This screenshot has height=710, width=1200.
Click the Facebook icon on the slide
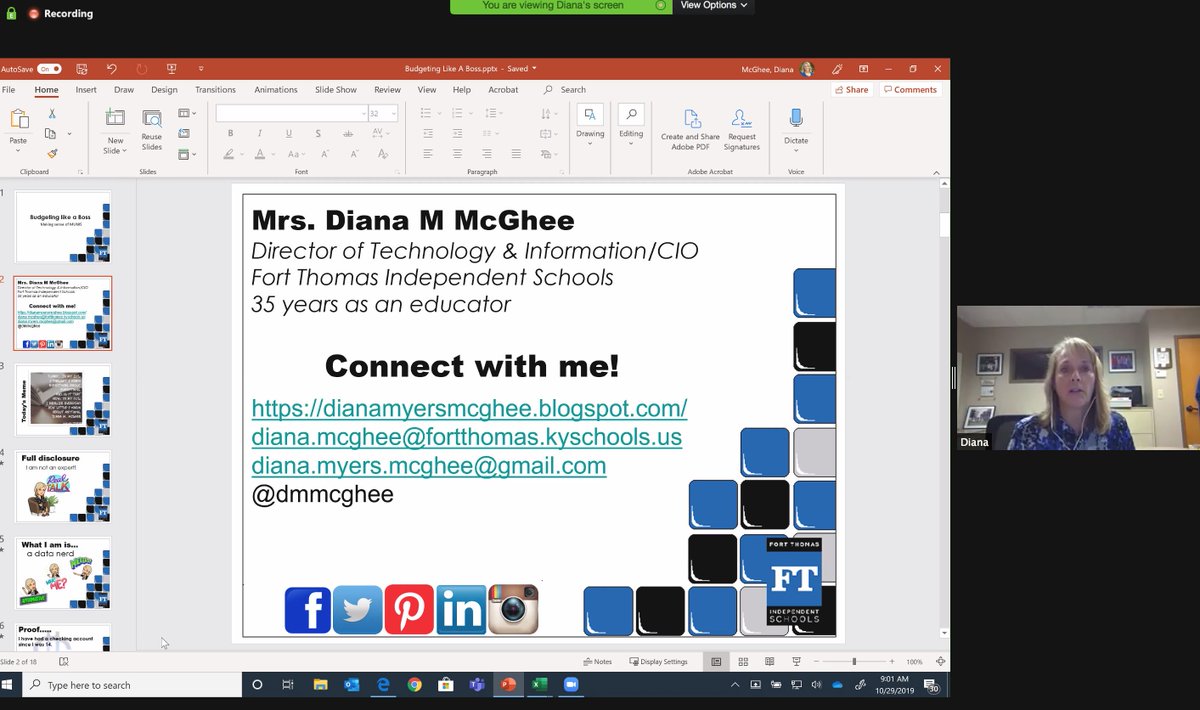pyautogui.click(x=308, y=610)
